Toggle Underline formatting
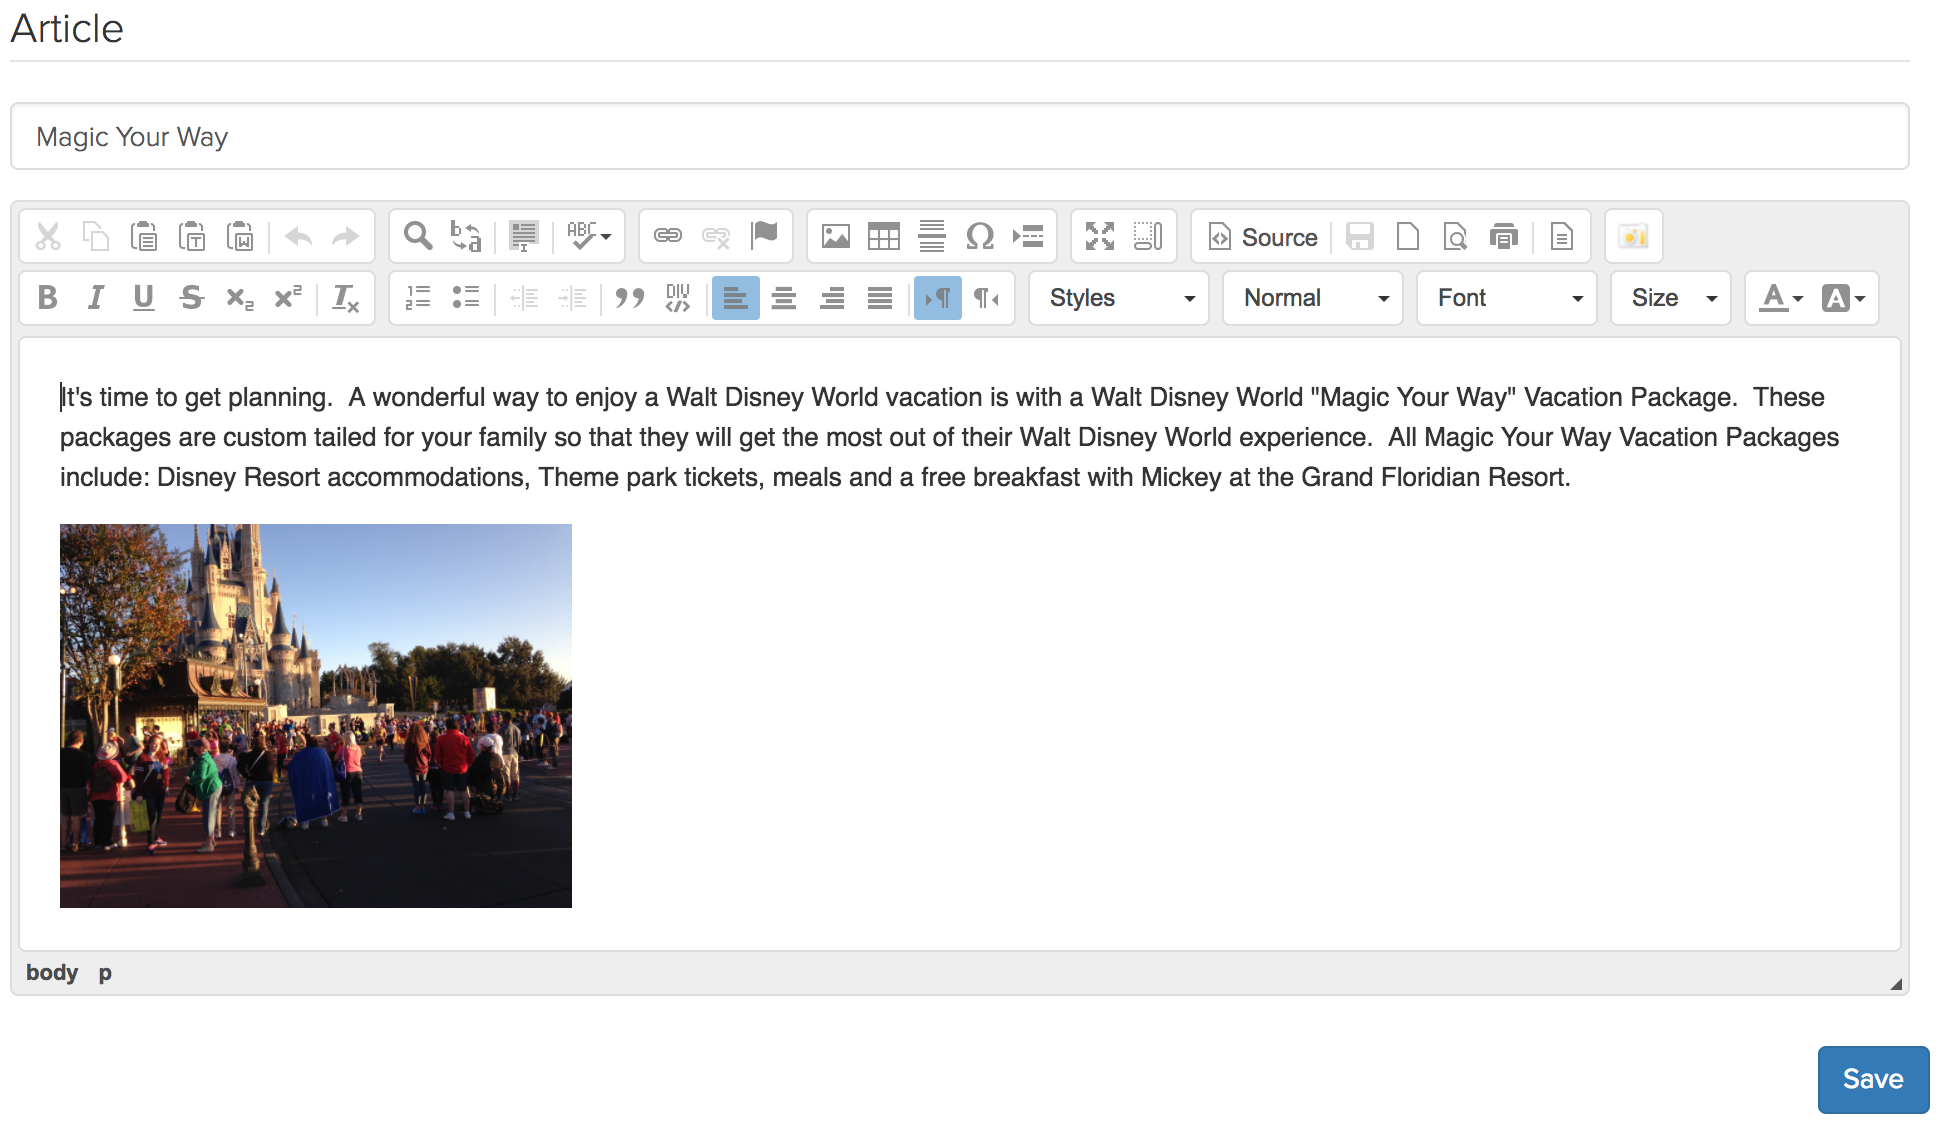Viewport: 1940px width, 1126px height. pyautogui.click(x=144, y=298)
